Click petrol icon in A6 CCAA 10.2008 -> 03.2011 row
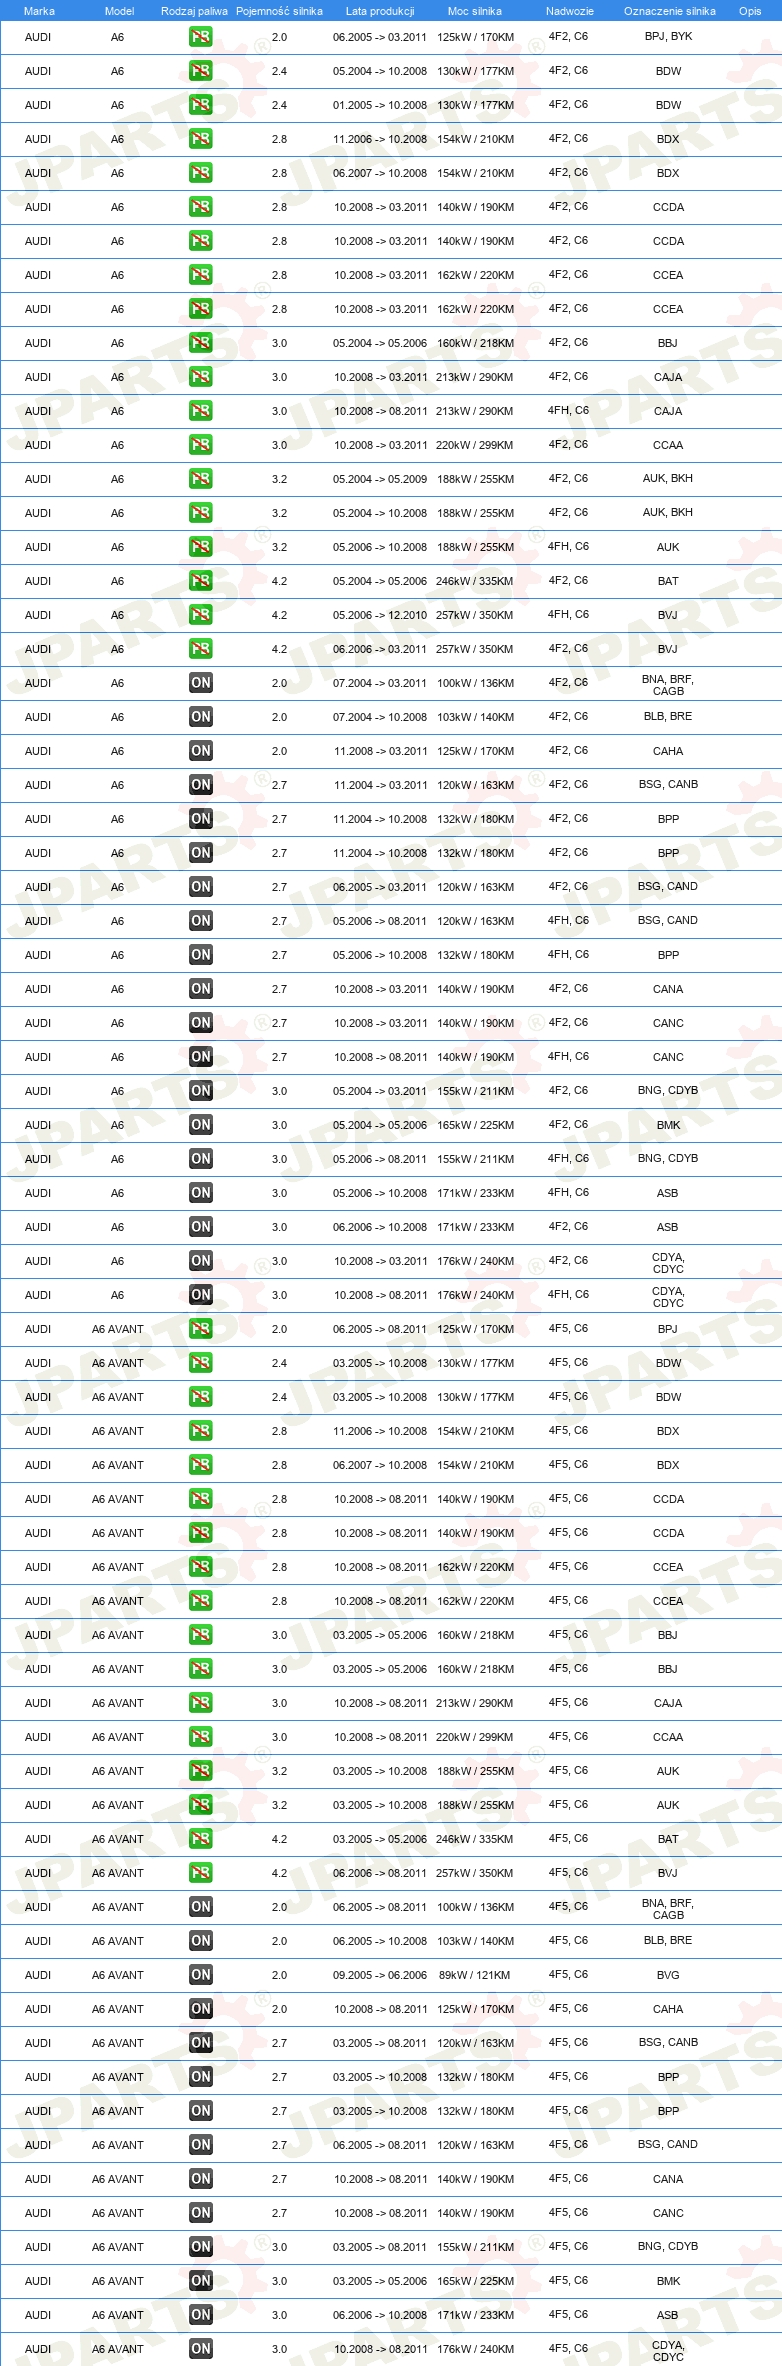The width and height of the screenshot is (782, 2366). coord(201,445)
